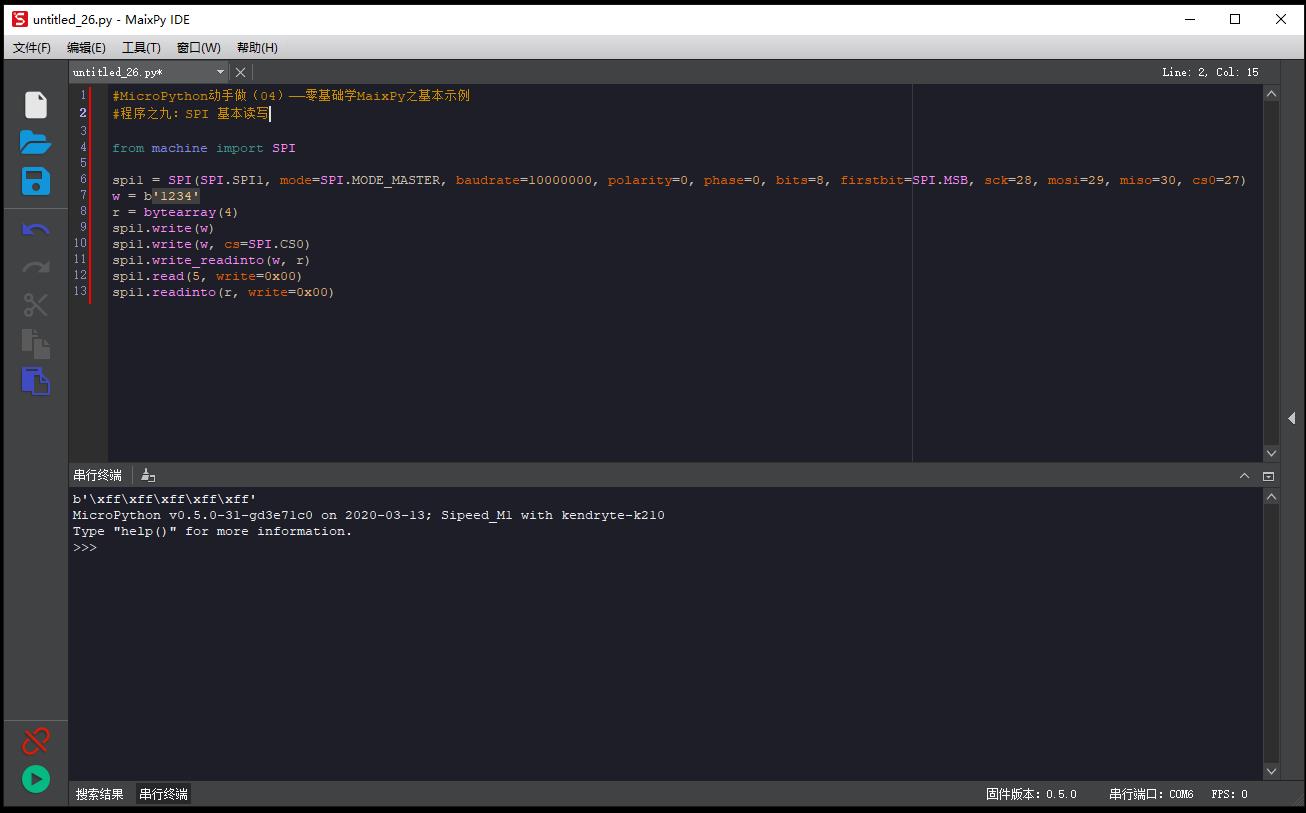Redo with the grayed redo arrow icon
This screenshot has width=1306, height=813.
tap(36, 267)
